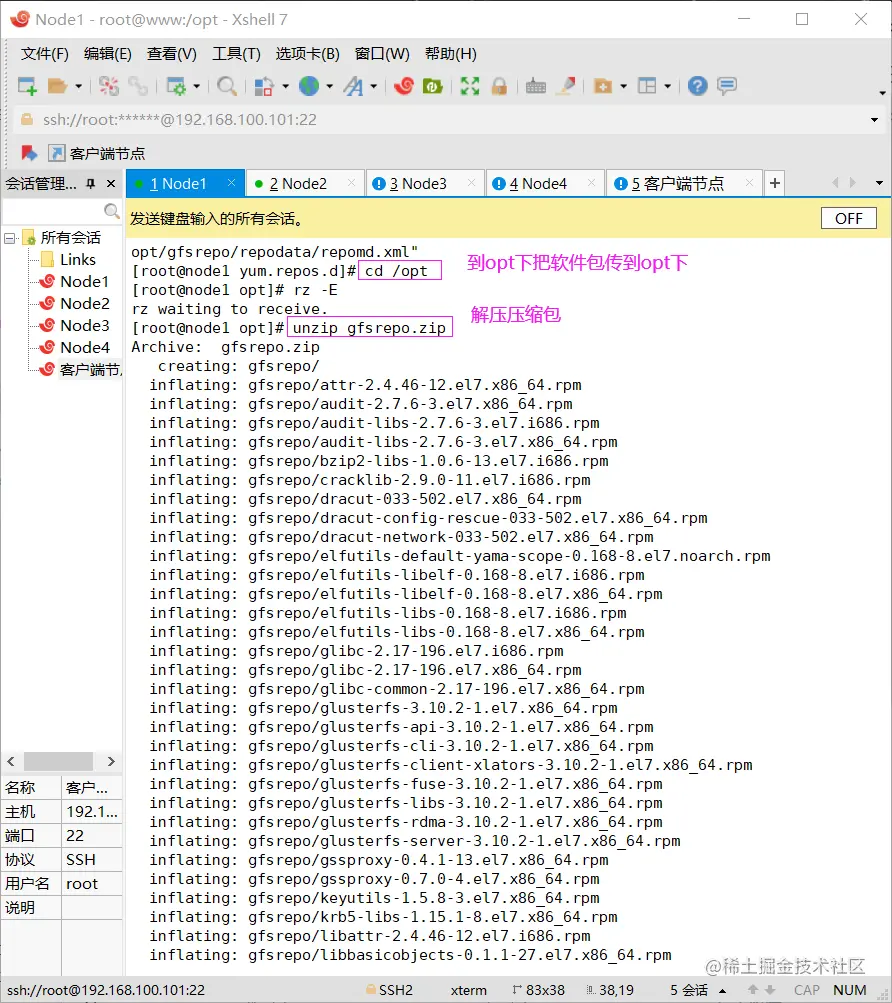Viewport: 892px width, 1003px height.
Task: Click the ssh address bar field
Action: tap(448, 120)
